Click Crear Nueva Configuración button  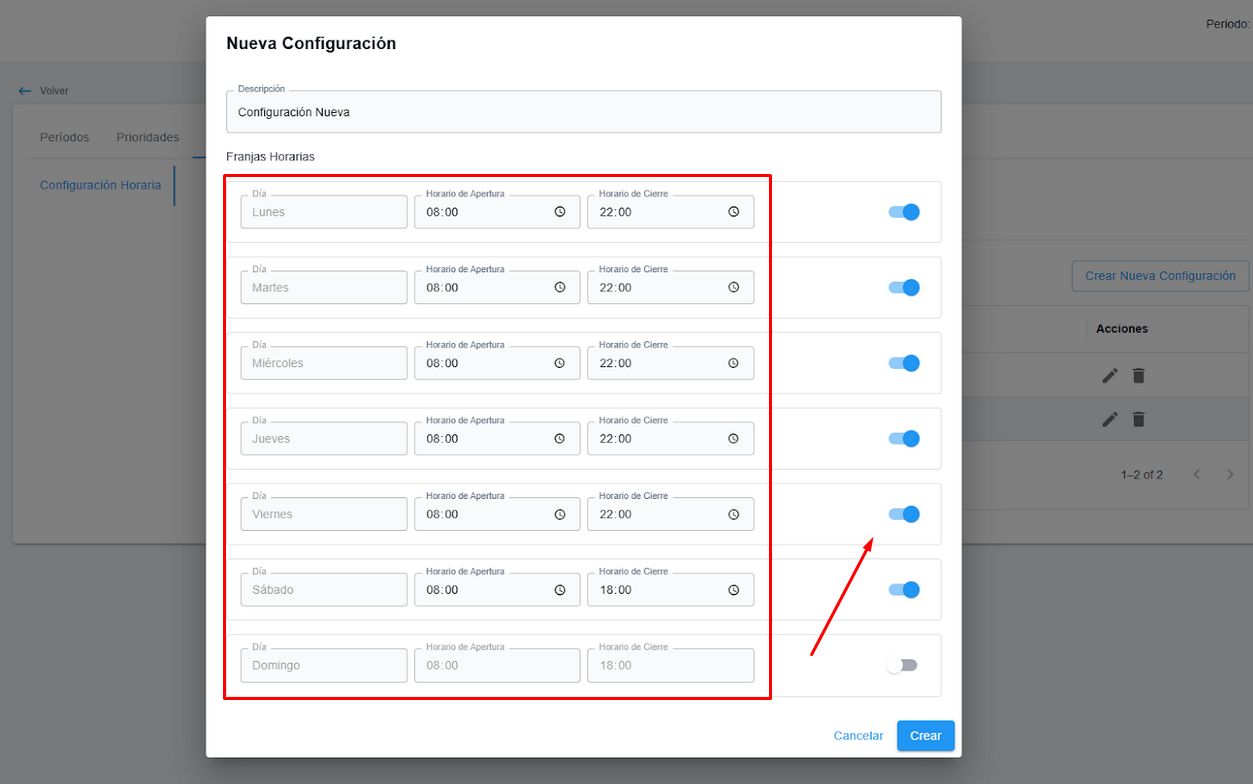tap(1161, 276)
